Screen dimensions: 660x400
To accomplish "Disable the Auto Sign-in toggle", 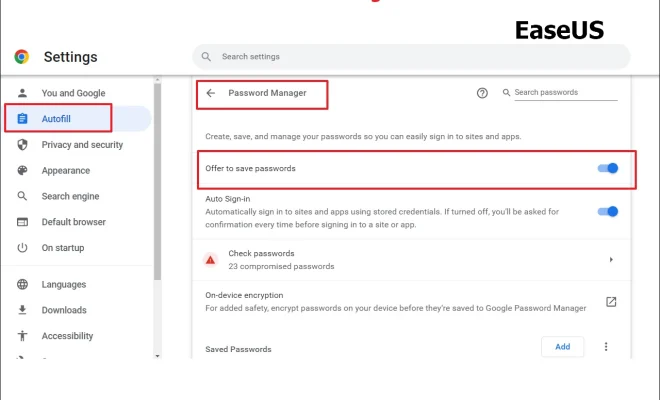I will click(607, 211).
